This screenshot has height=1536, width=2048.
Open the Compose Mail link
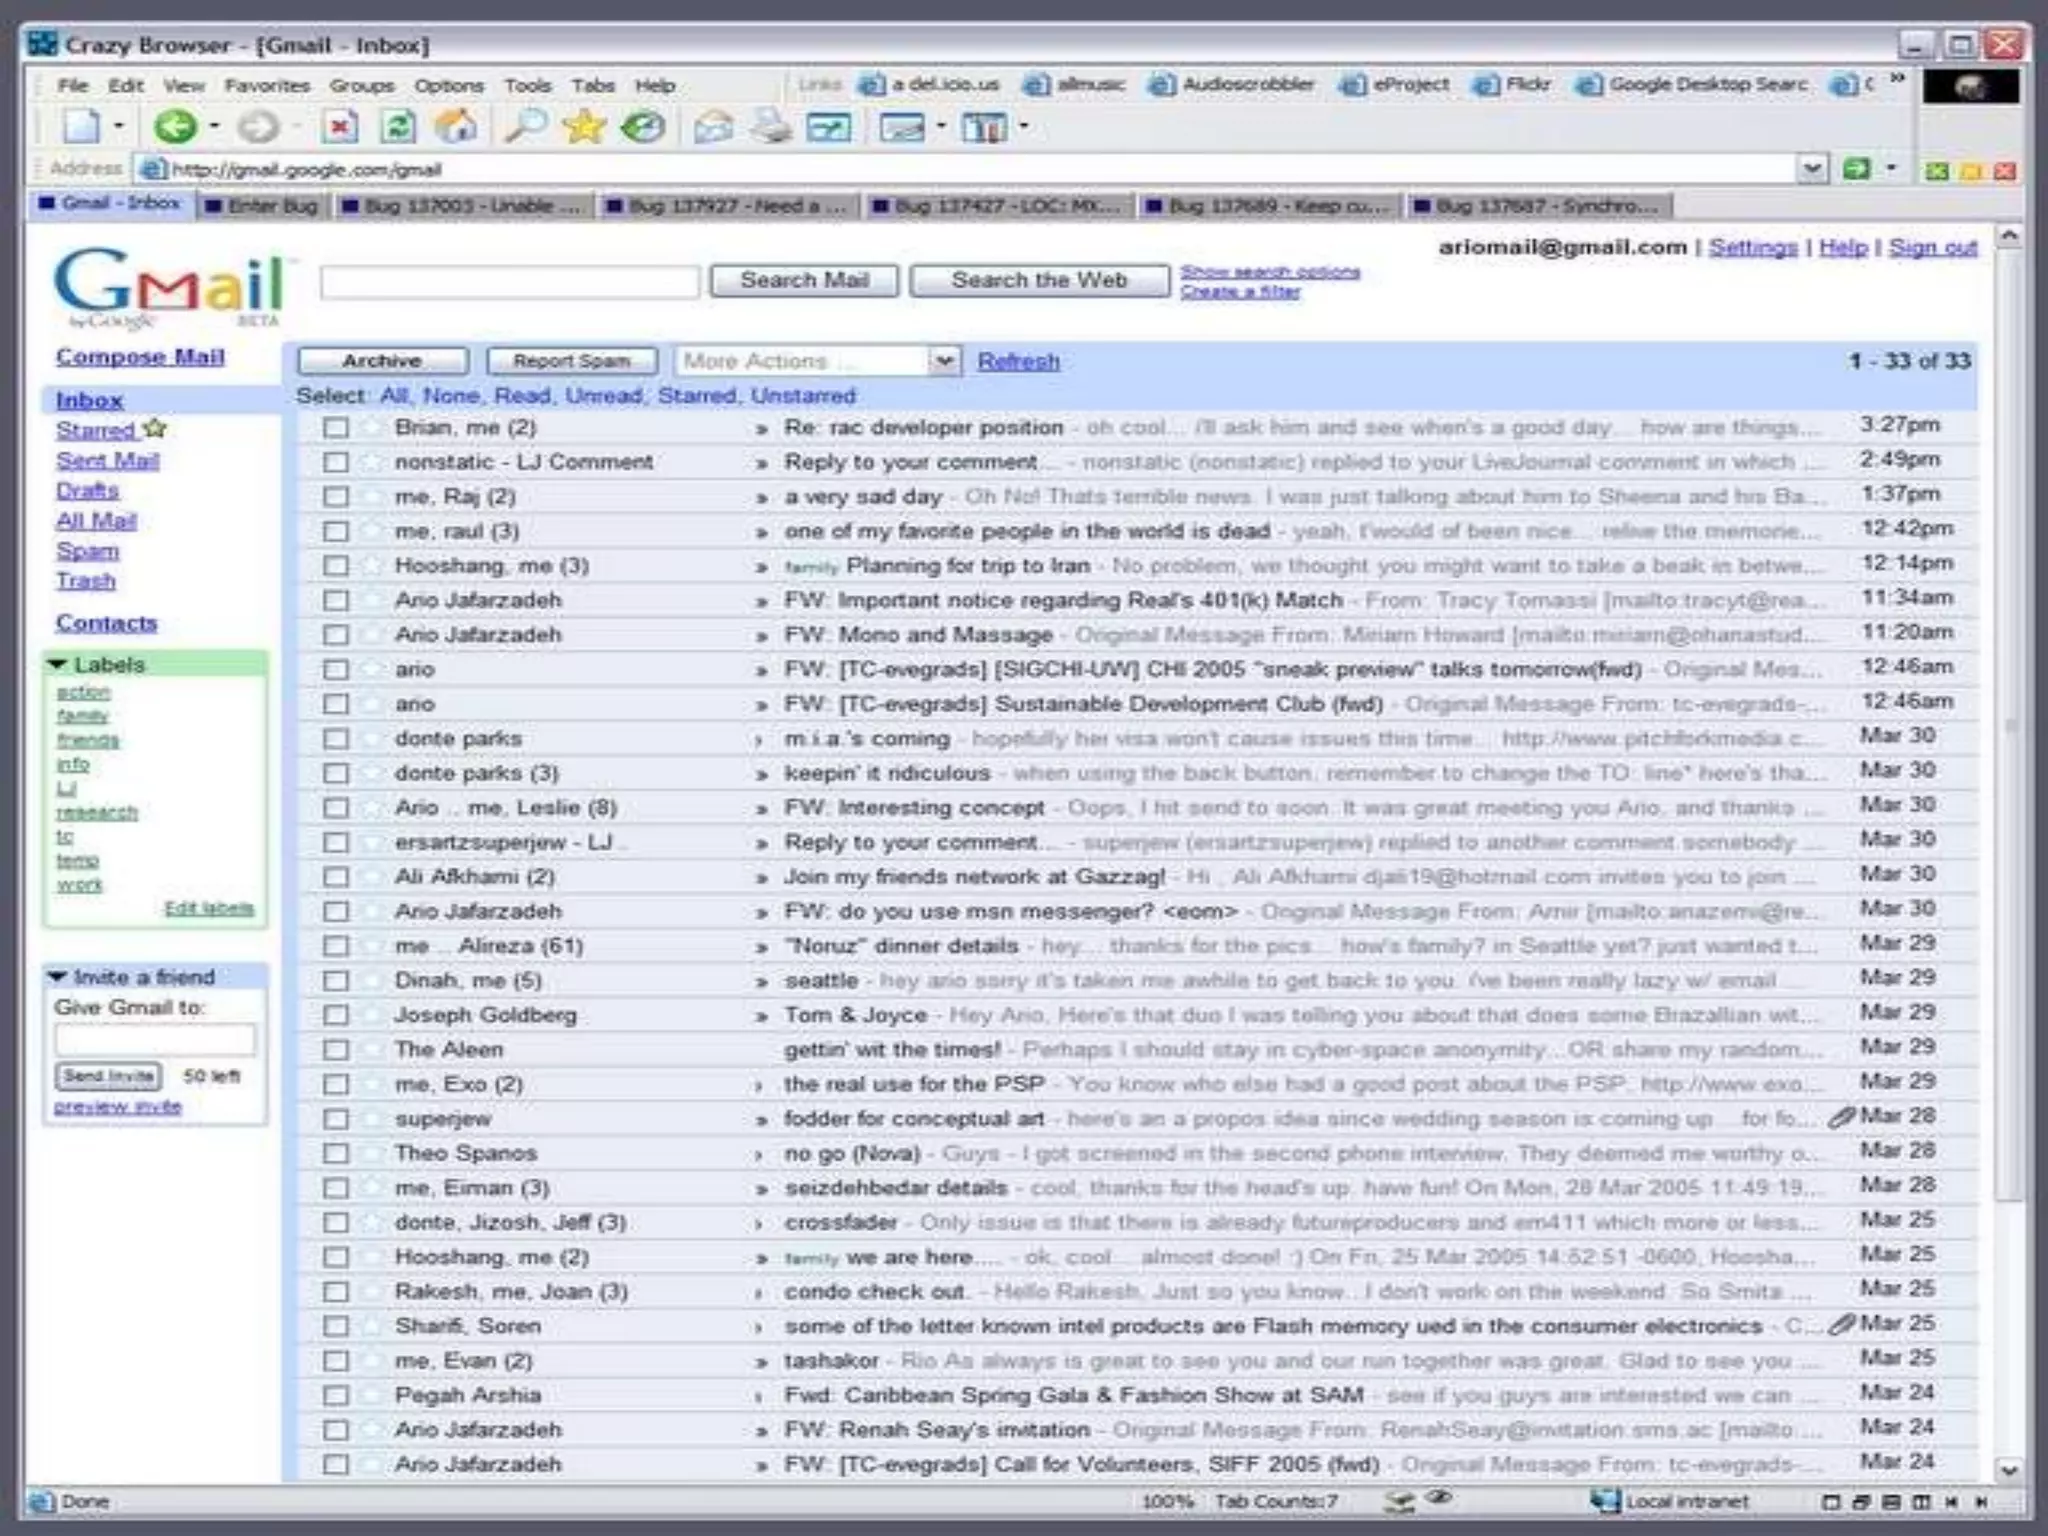pyautogui.click(x=140, y=357)
